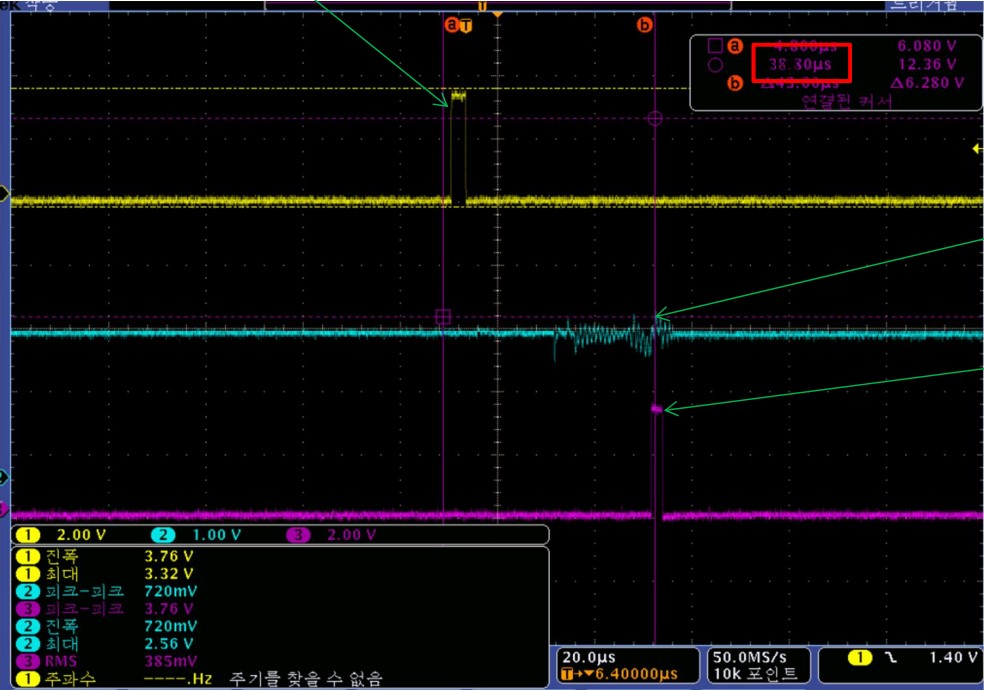The height and width of the screenshot is (690, 984).
Task: Click the RMS measurement label
Action: tap(61, 661)
